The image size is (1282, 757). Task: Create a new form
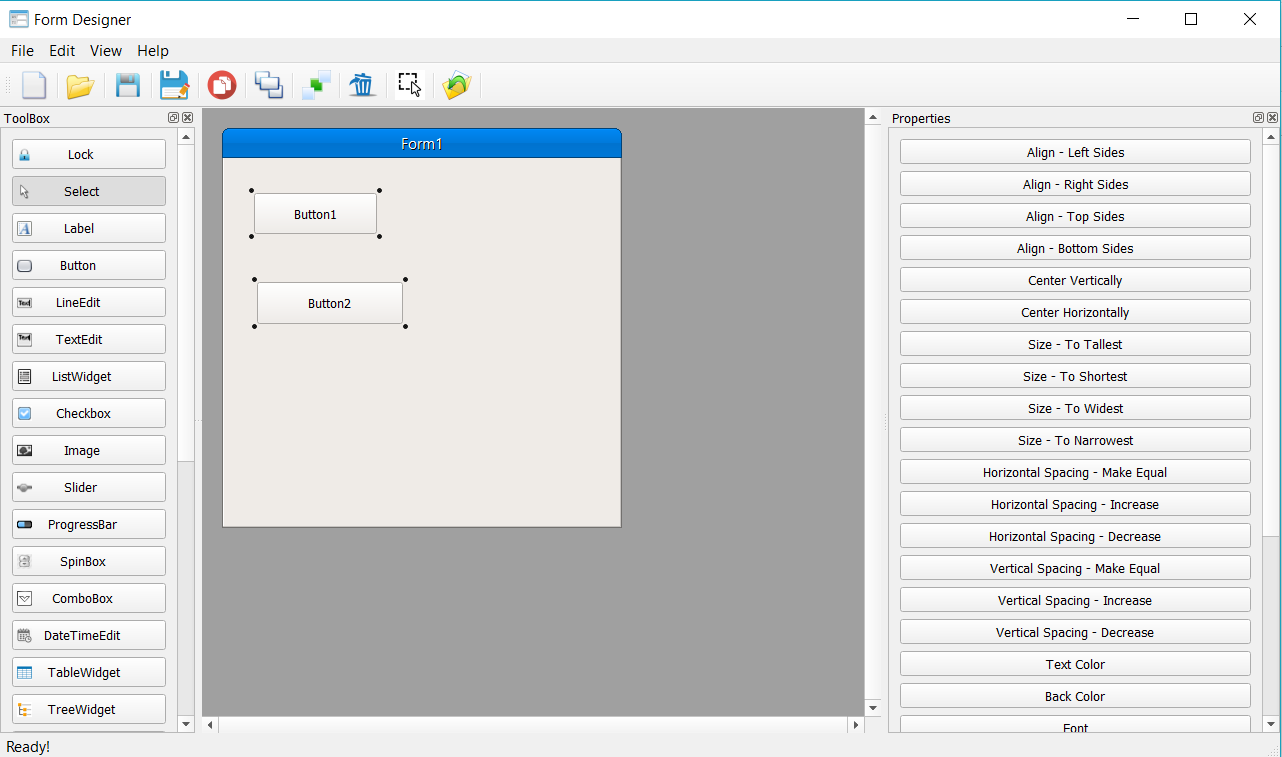click(34, 85)
